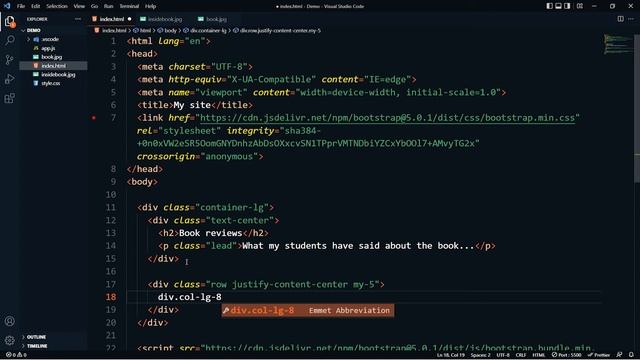Open the Accounts menu icon
The image size is (640, 360).
coord(10,321)
